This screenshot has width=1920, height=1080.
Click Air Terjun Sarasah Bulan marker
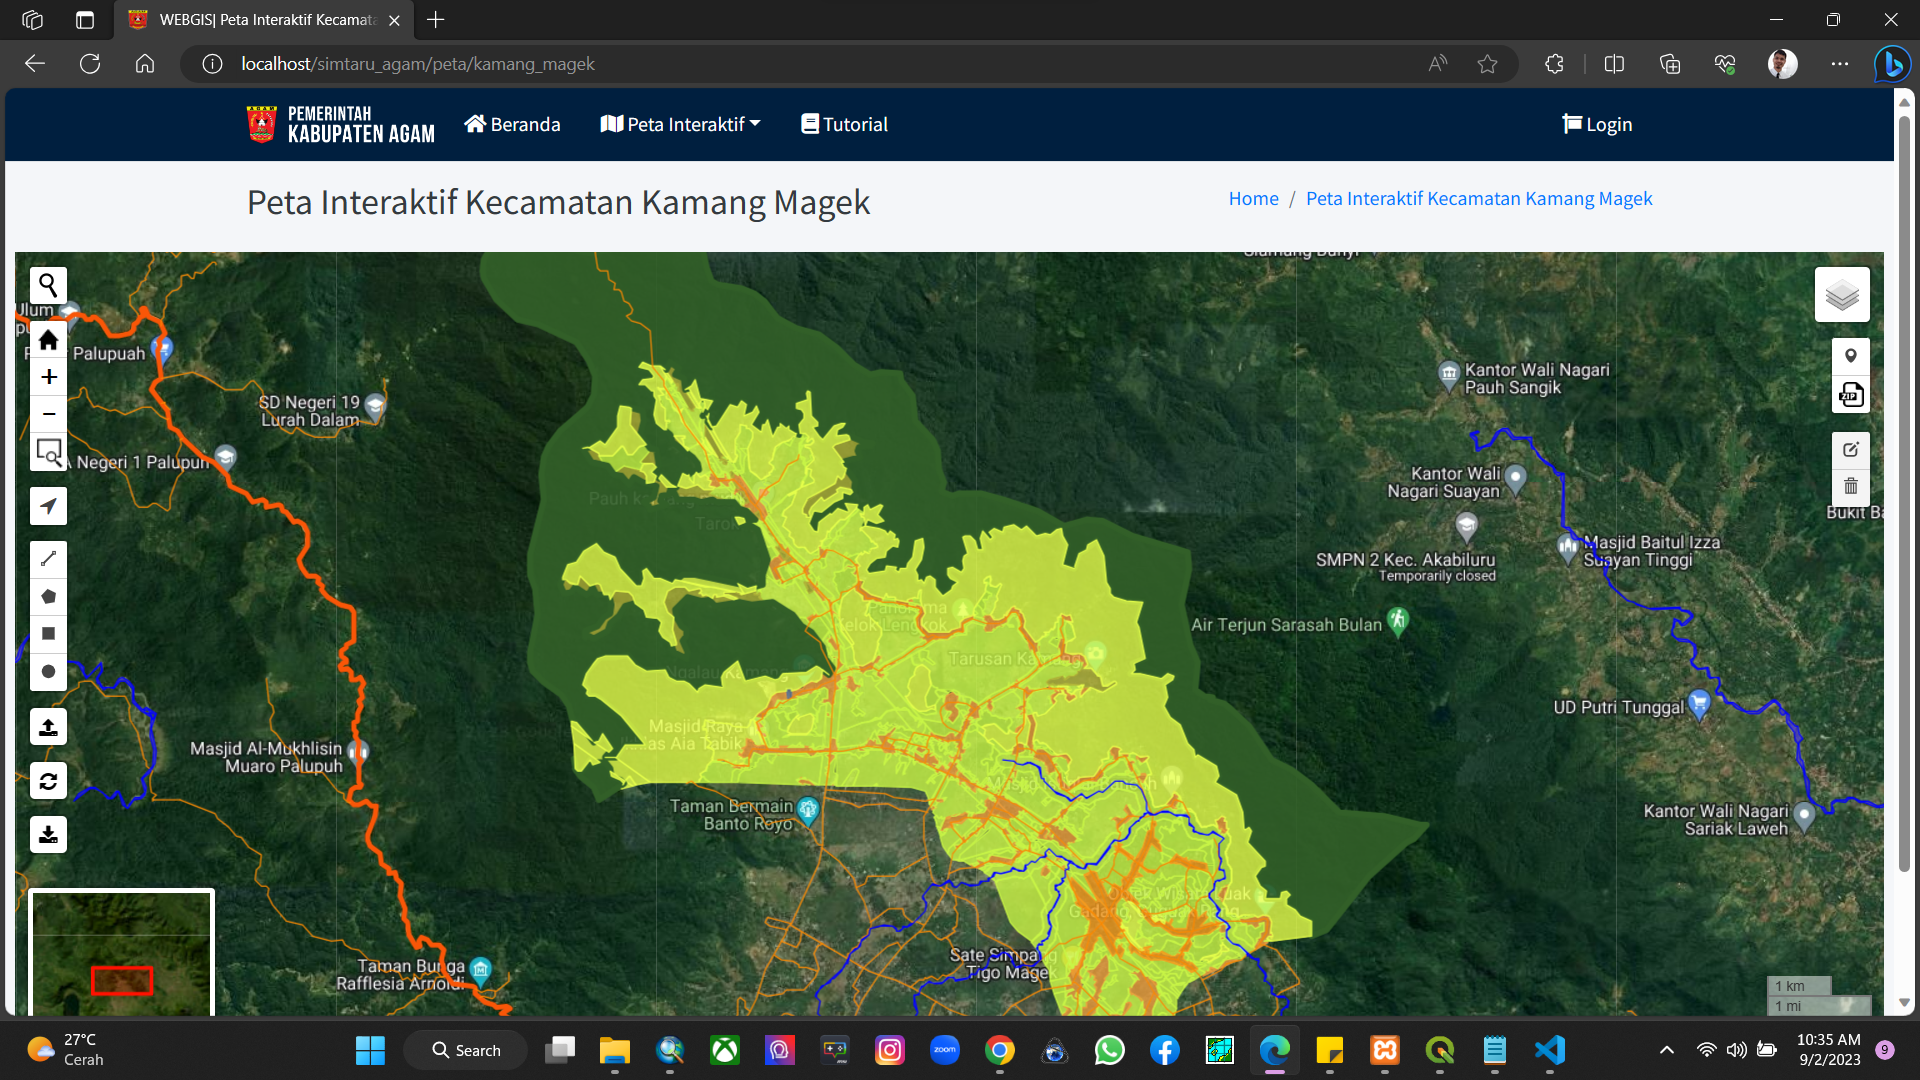tap(1398, 621)
